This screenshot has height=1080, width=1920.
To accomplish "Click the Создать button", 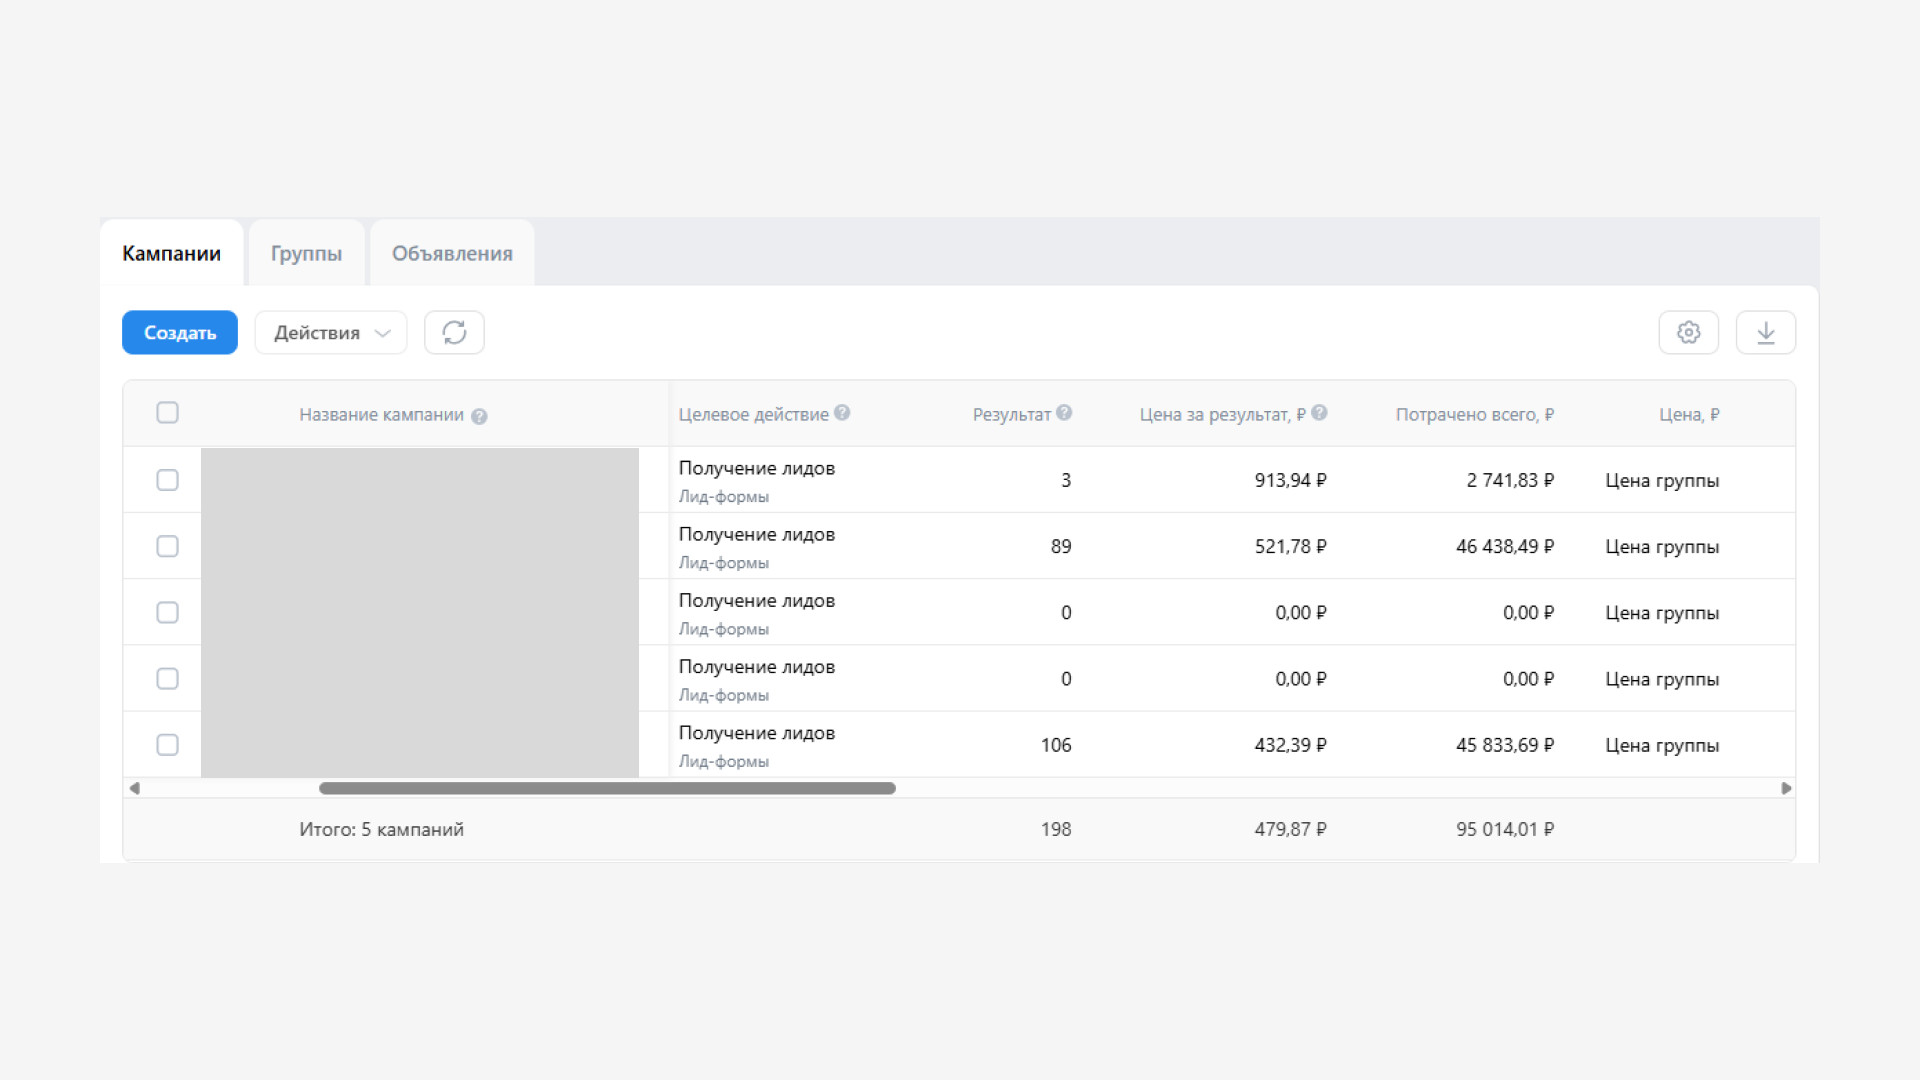I will [180, 332].
